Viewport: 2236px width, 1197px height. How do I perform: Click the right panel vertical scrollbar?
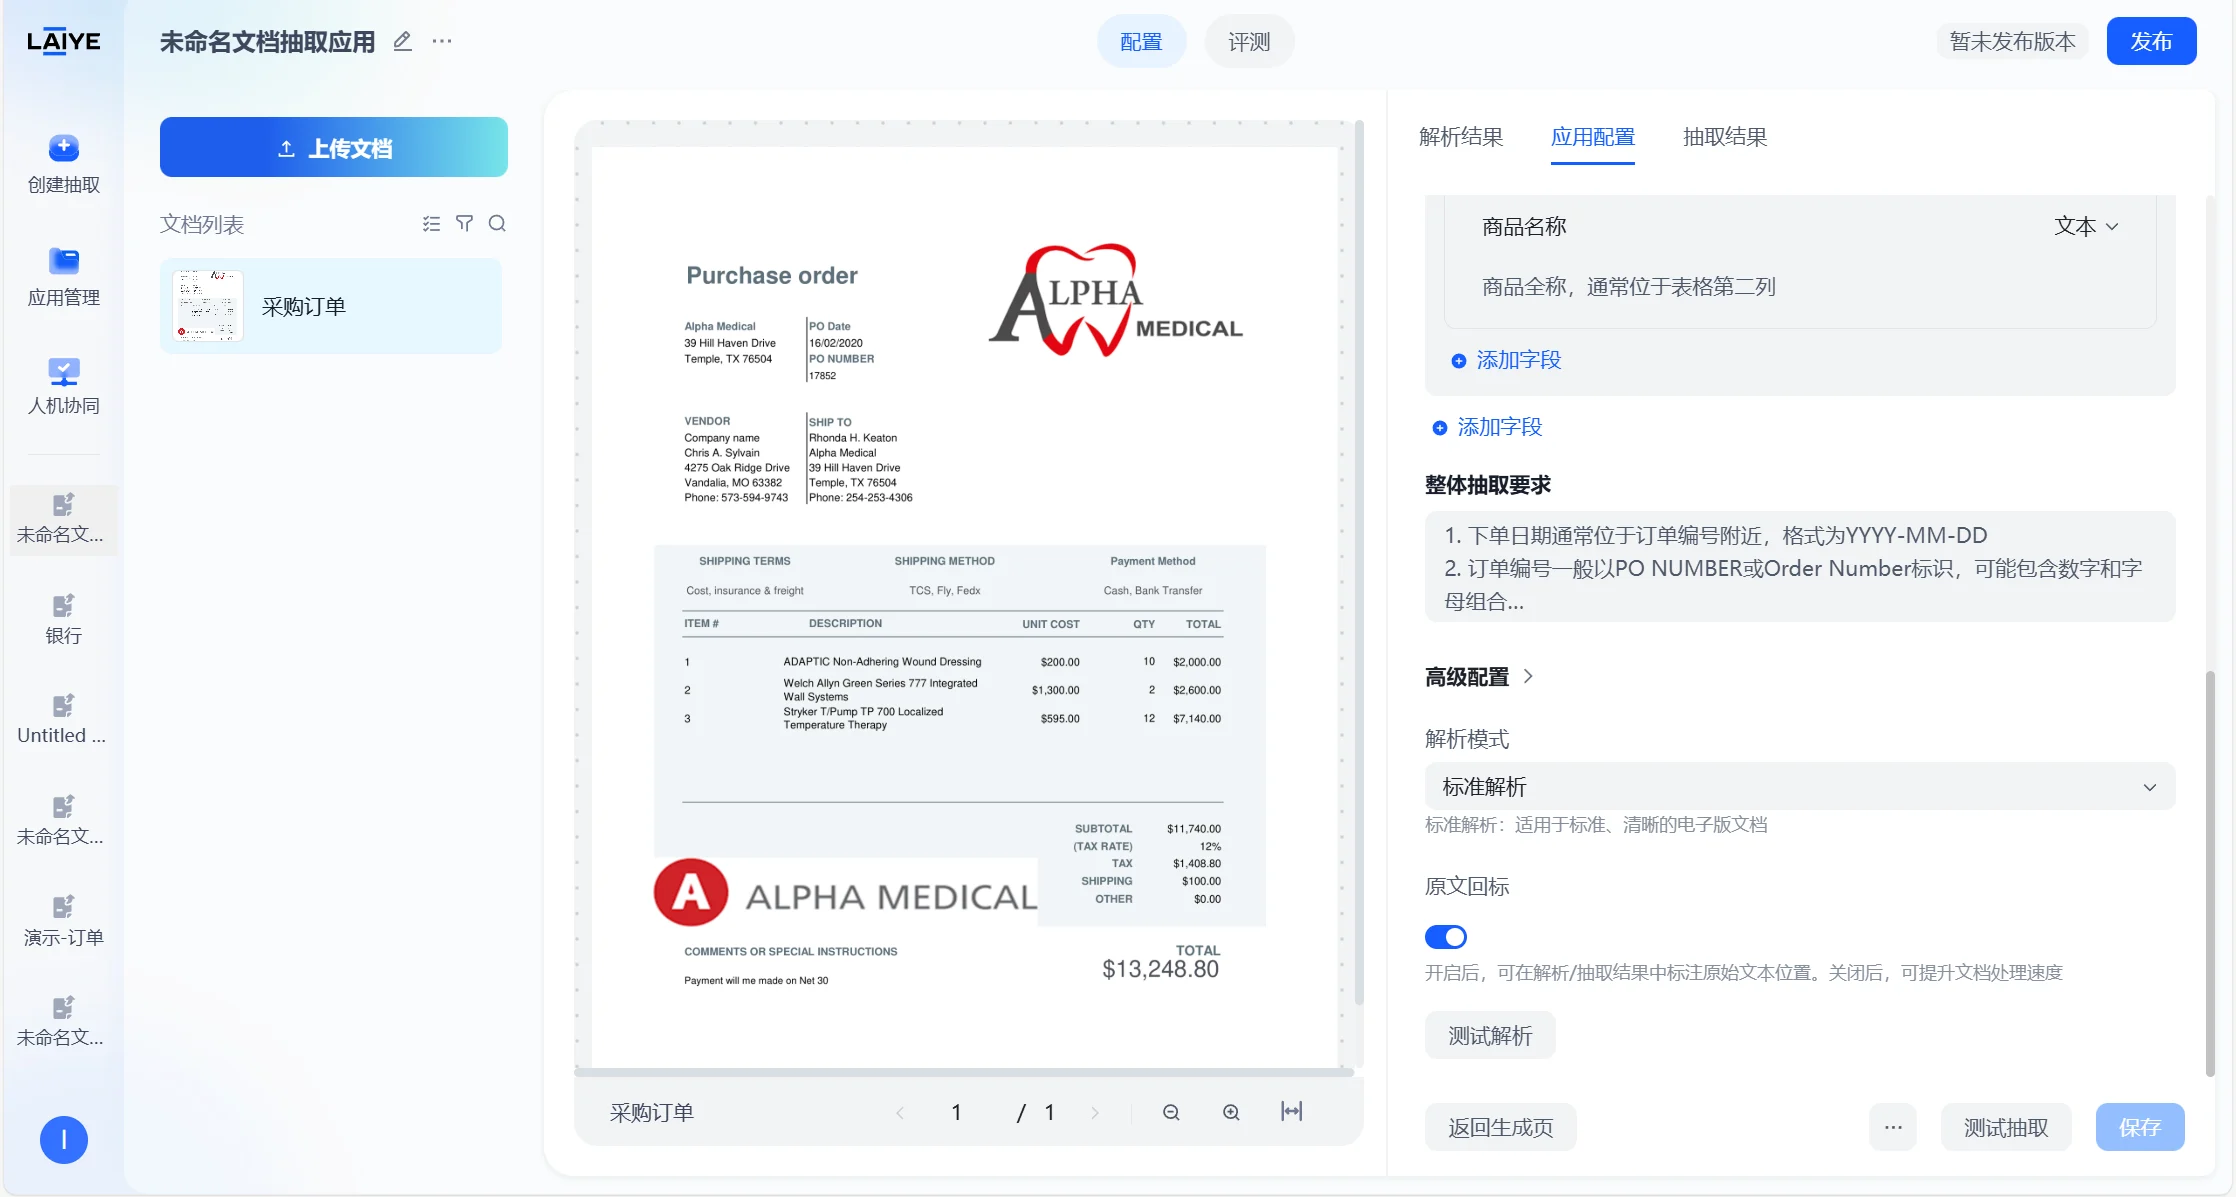(2210, 872)
